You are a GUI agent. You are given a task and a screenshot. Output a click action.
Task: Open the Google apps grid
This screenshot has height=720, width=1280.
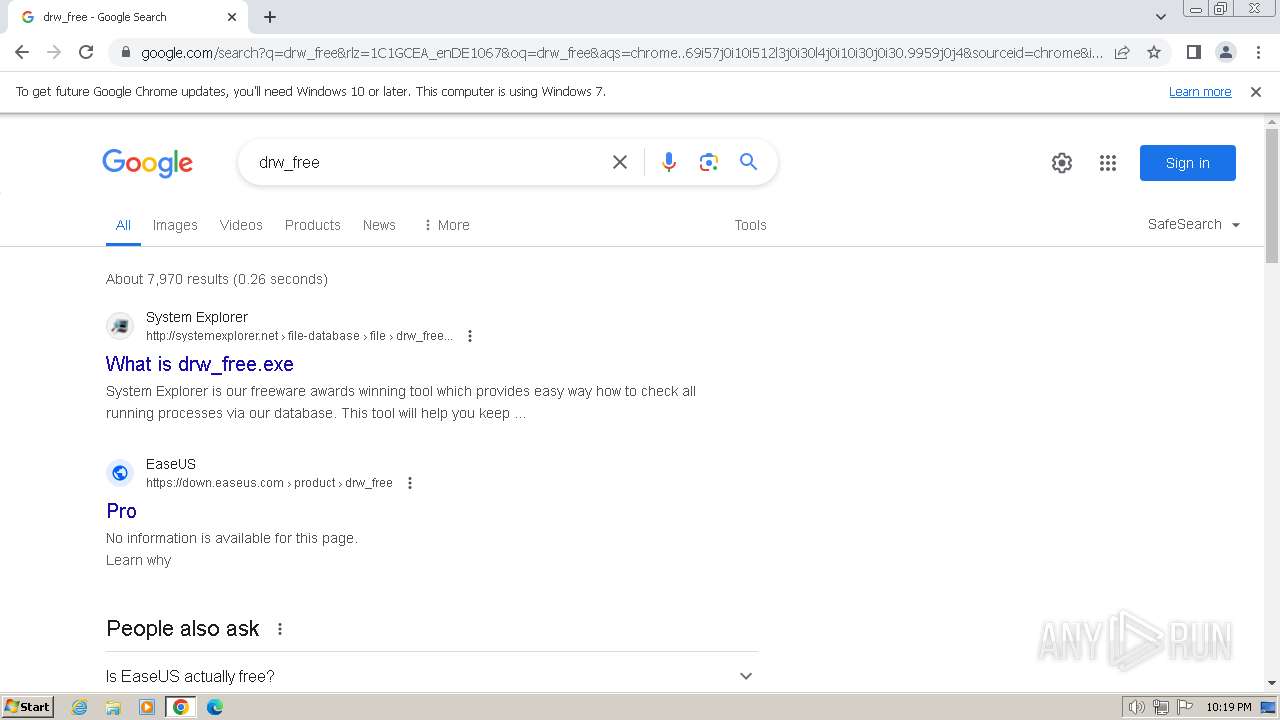coord(1108,163)
